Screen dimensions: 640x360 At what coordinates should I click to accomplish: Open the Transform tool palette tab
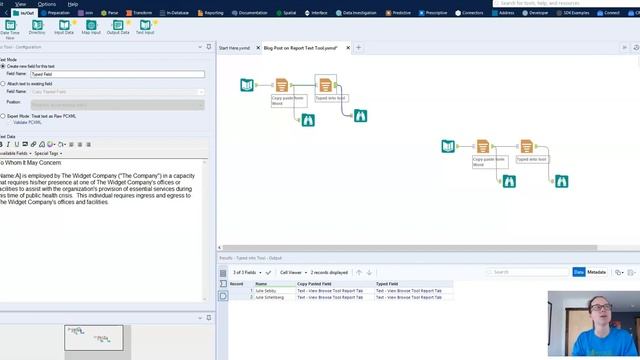(x=139, y=13)
